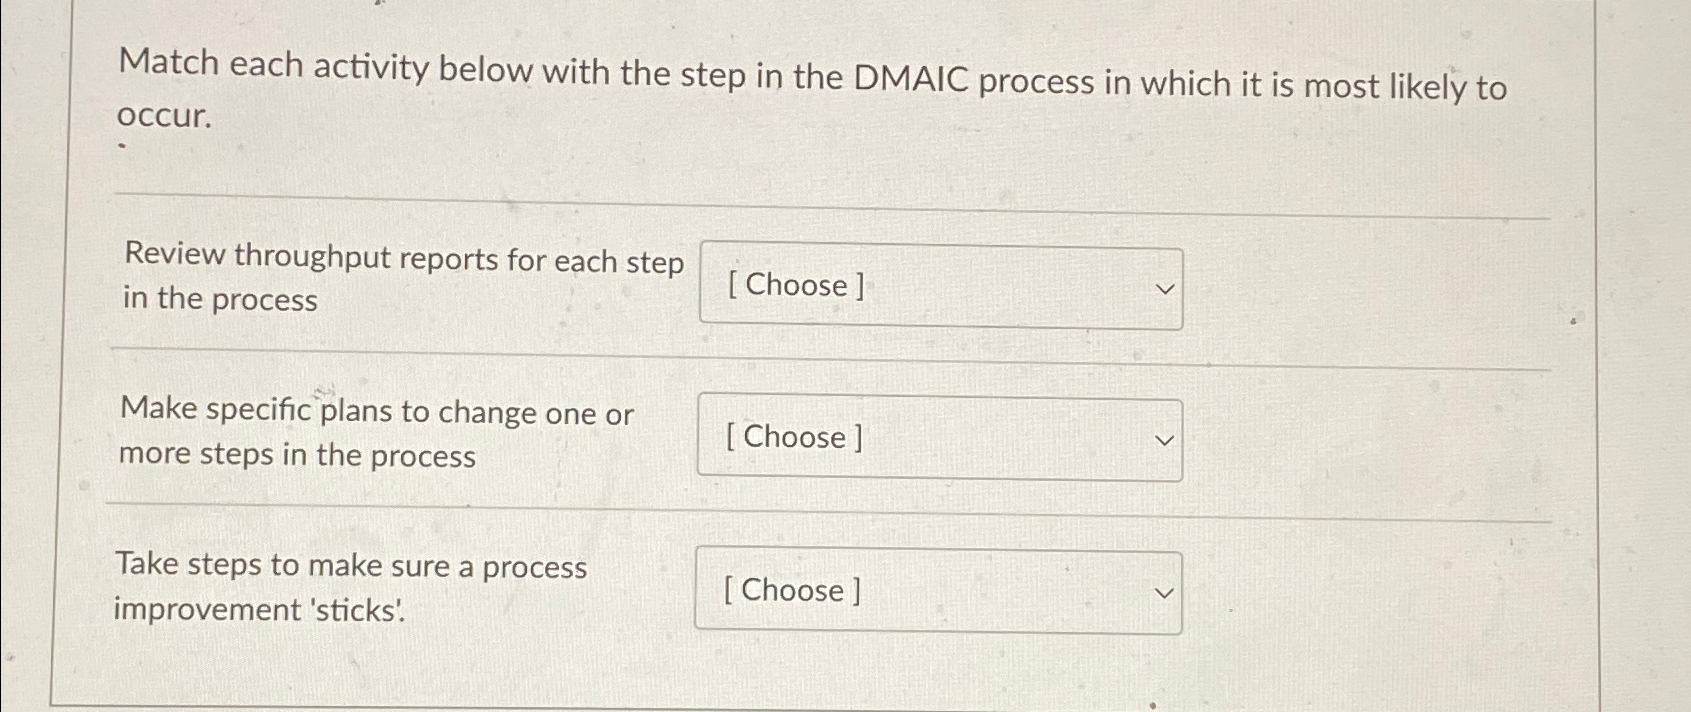Click the [ Choose ] placeholder text in first dropdown

(x=793, y=286)
